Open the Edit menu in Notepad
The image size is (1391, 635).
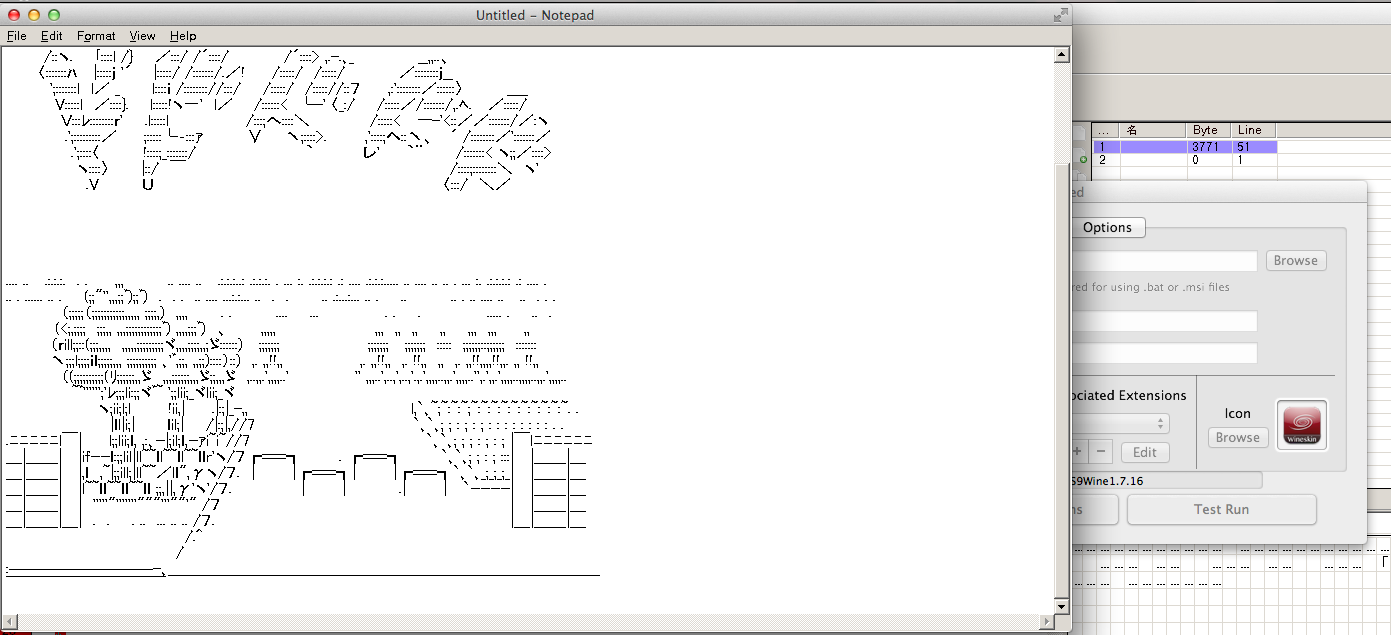tap(51, 36)
